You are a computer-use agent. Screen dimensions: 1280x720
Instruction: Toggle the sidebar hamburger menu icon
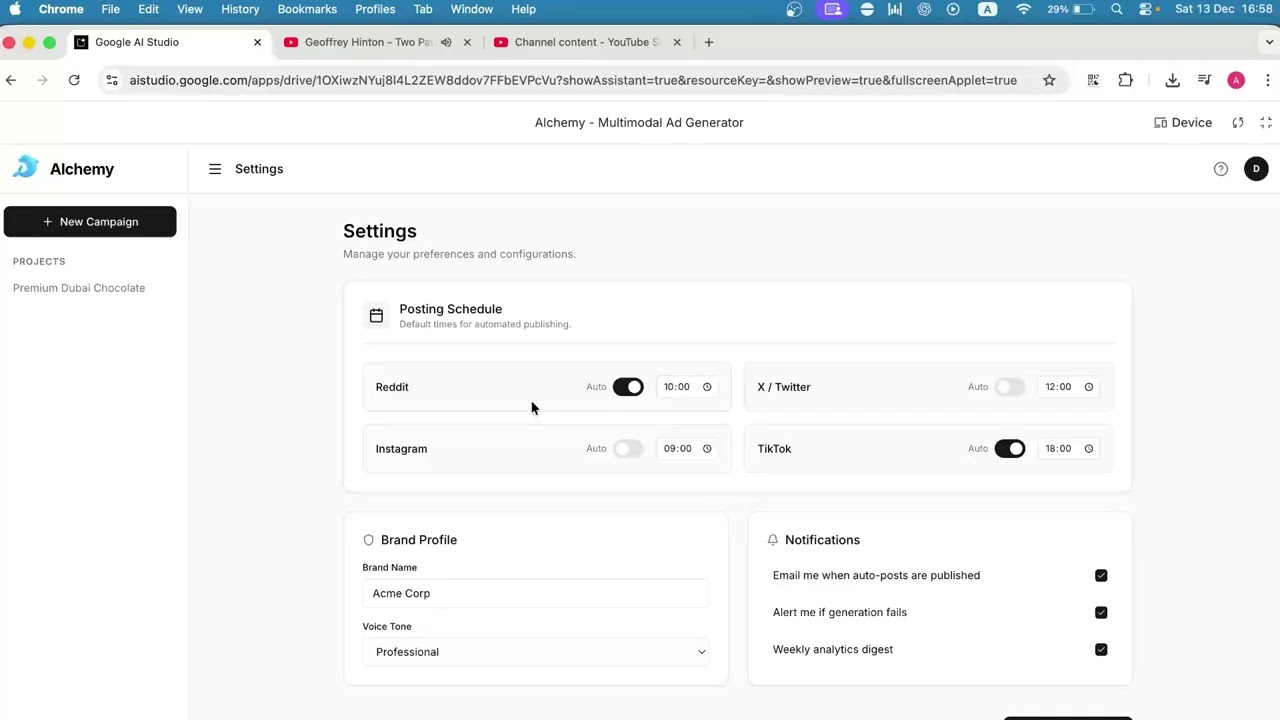215,169
